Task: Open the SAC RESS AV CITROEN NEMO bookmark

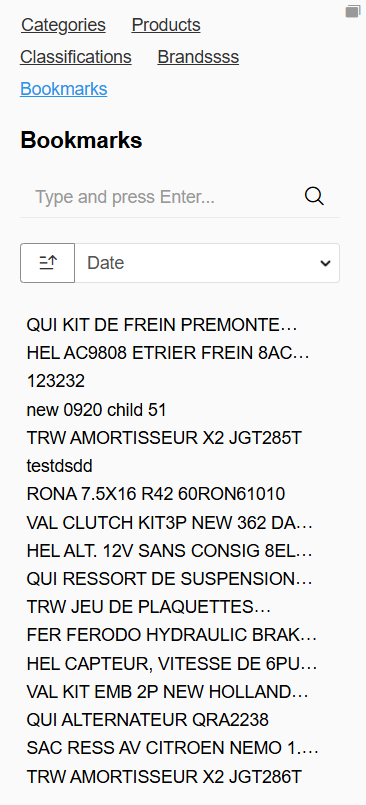Action: (x=172, y=748)
